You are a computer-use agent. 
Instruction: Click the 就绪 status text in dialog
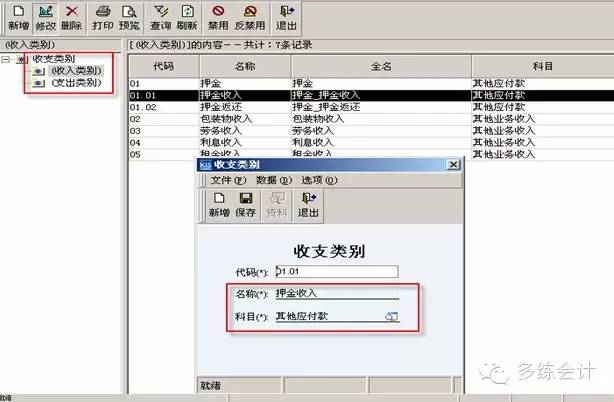(x=210, y=386)
